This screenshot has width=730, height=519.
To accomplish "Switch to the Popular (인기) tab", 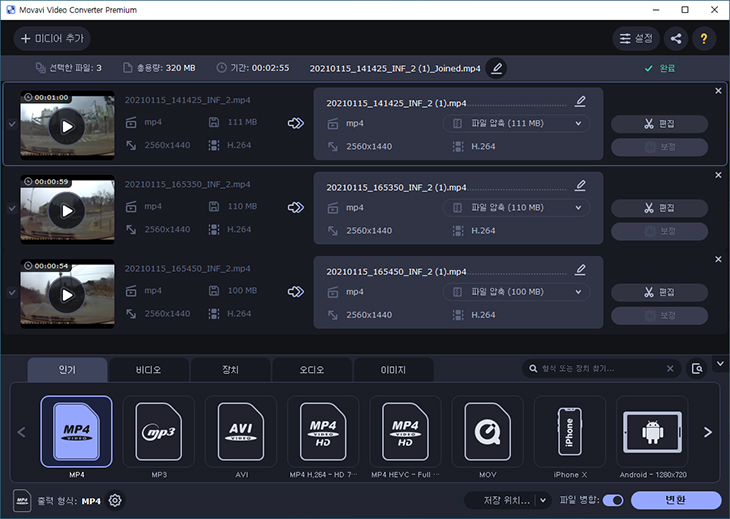I will (x=67, y=370).
